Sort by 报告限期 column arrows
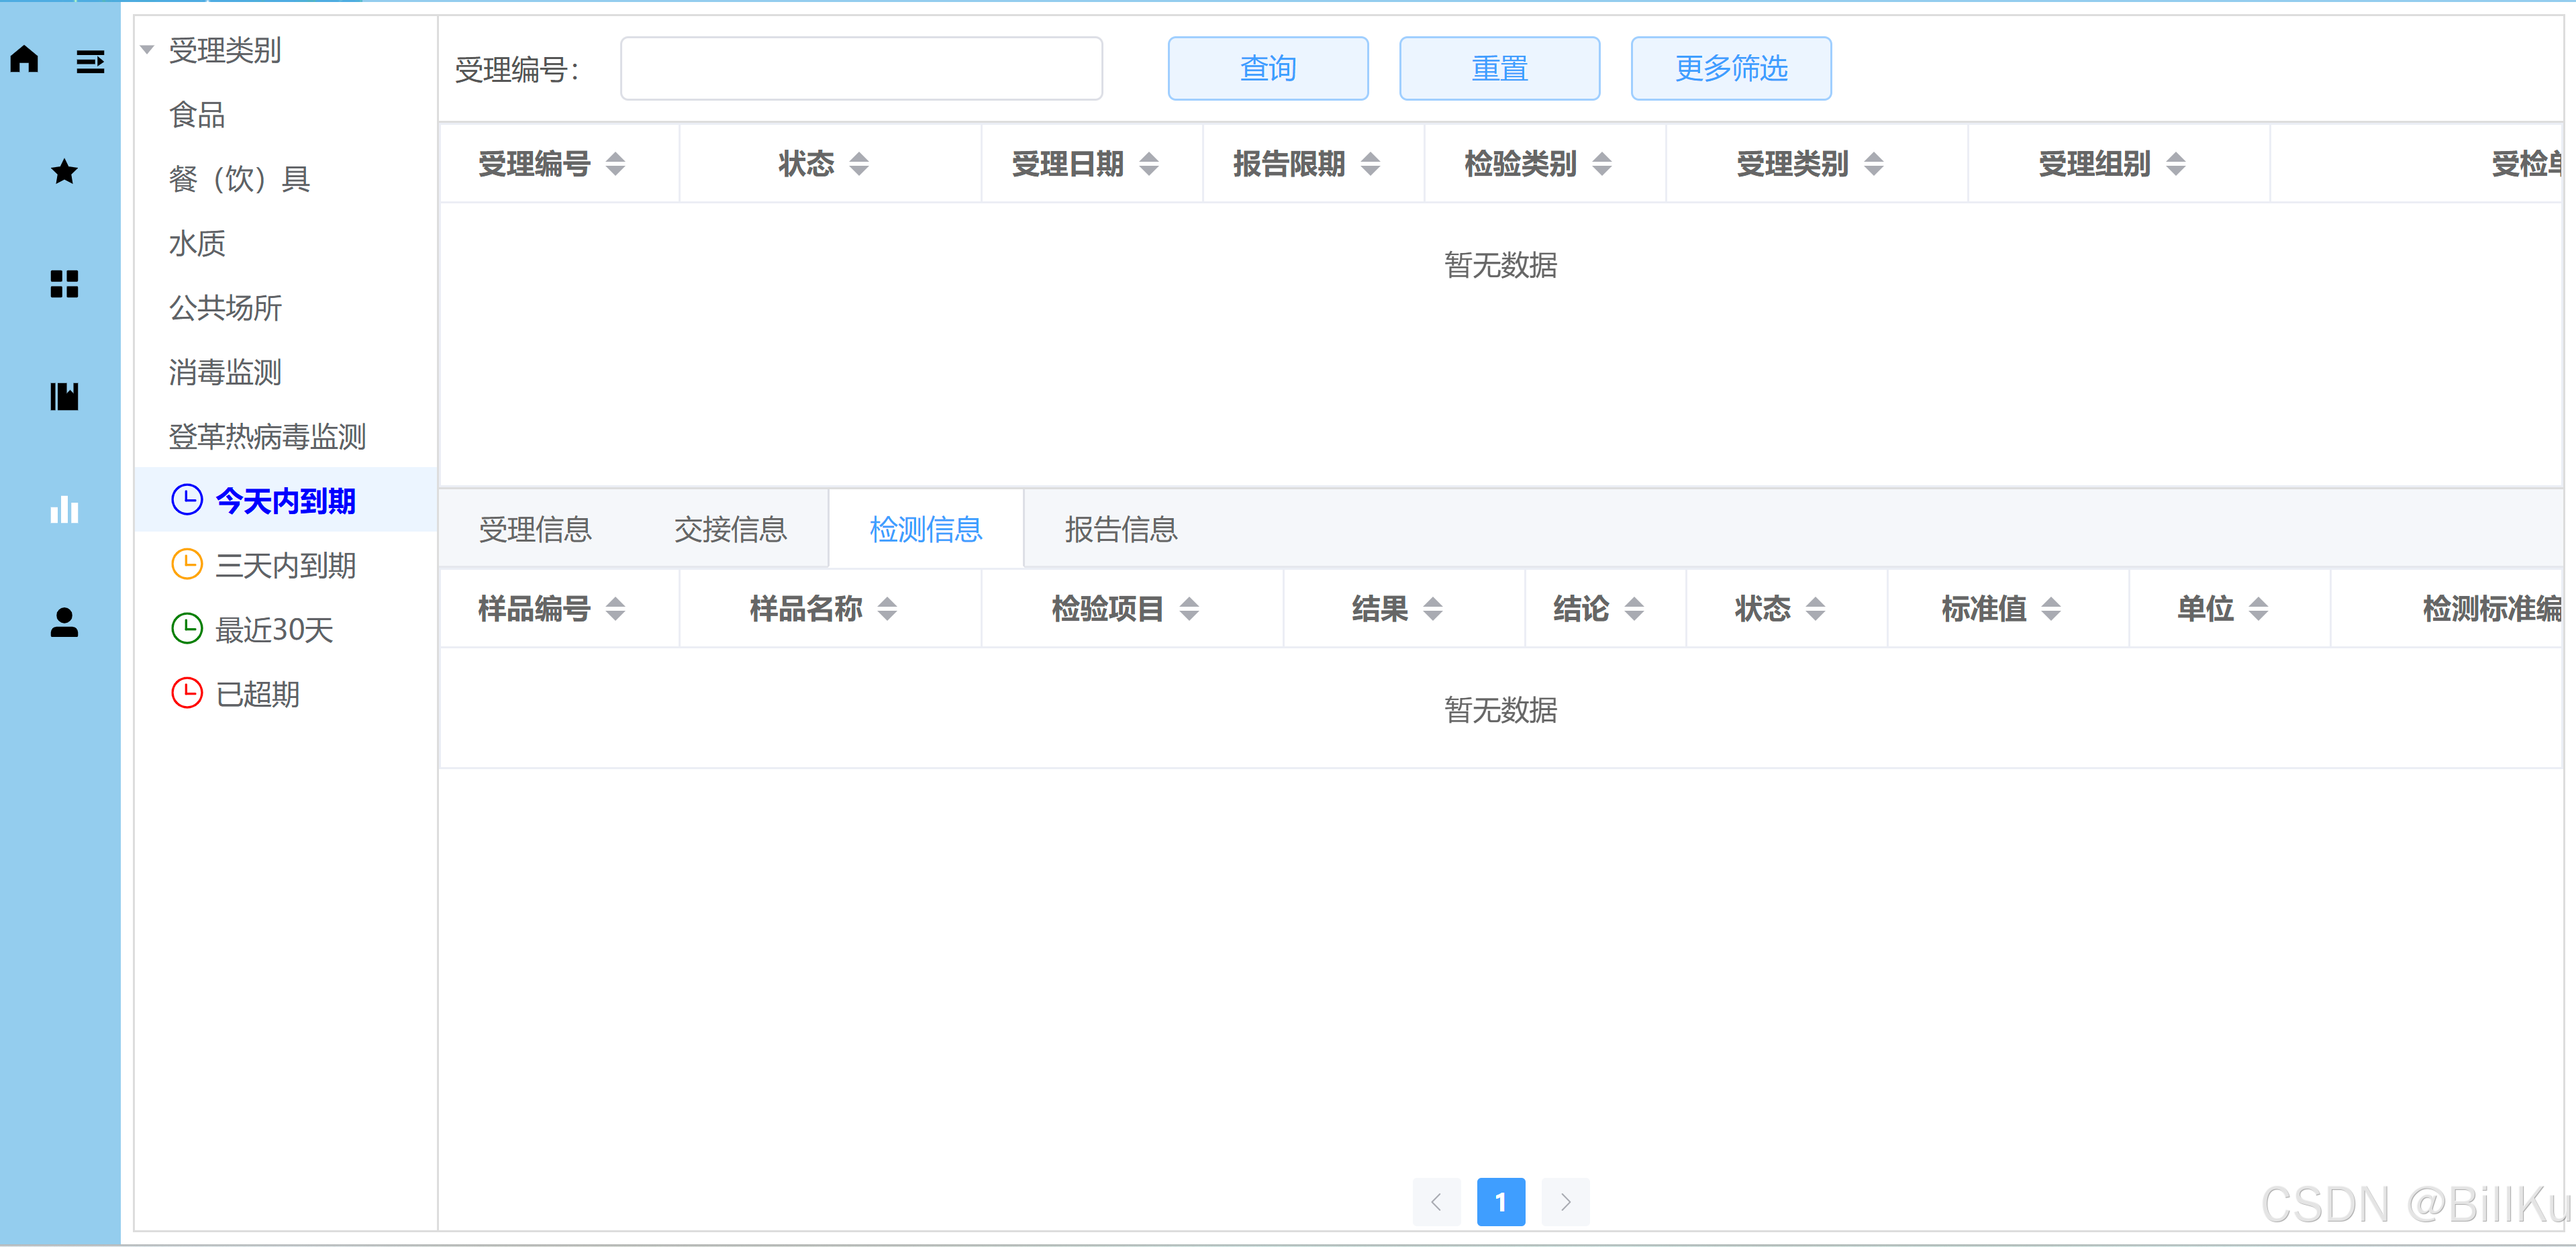The image size is (2576, 1247). (x=1370, y=164)
